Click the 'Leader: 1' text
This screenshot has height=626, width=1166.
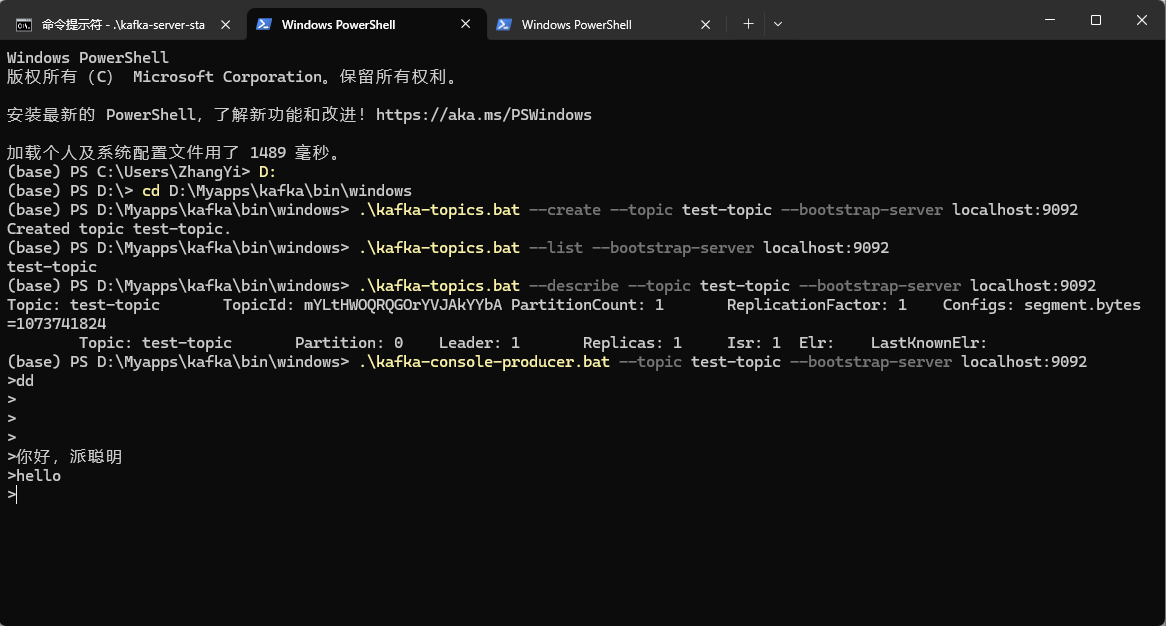[x=479, y=343]
